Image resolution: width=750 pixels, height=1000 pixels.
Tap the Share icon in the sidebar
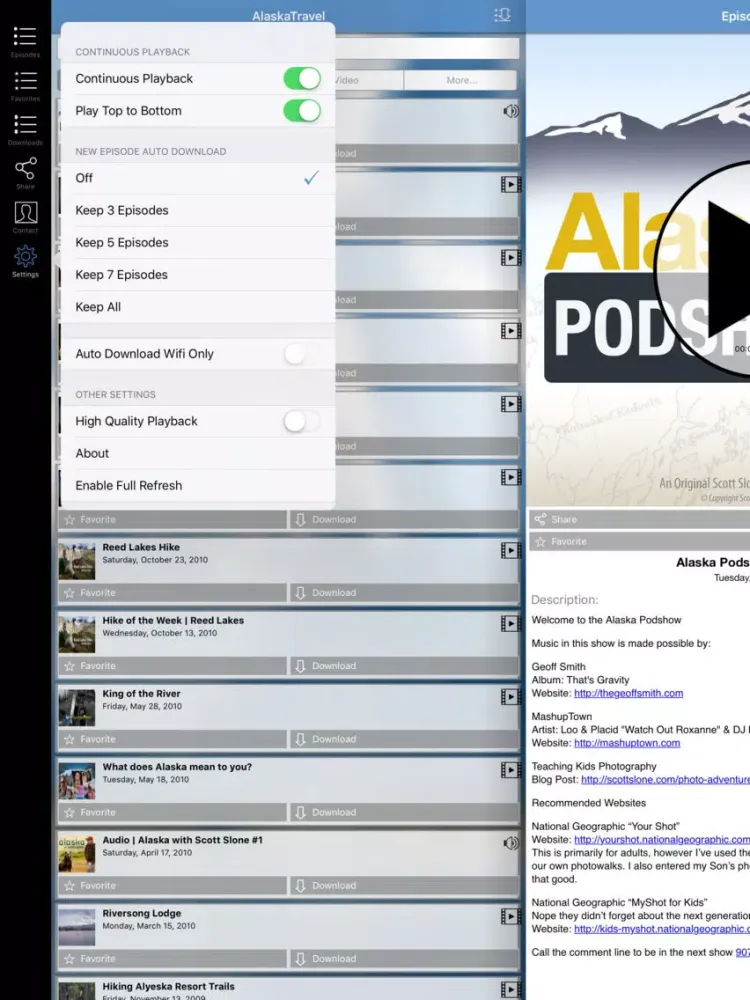25,173
